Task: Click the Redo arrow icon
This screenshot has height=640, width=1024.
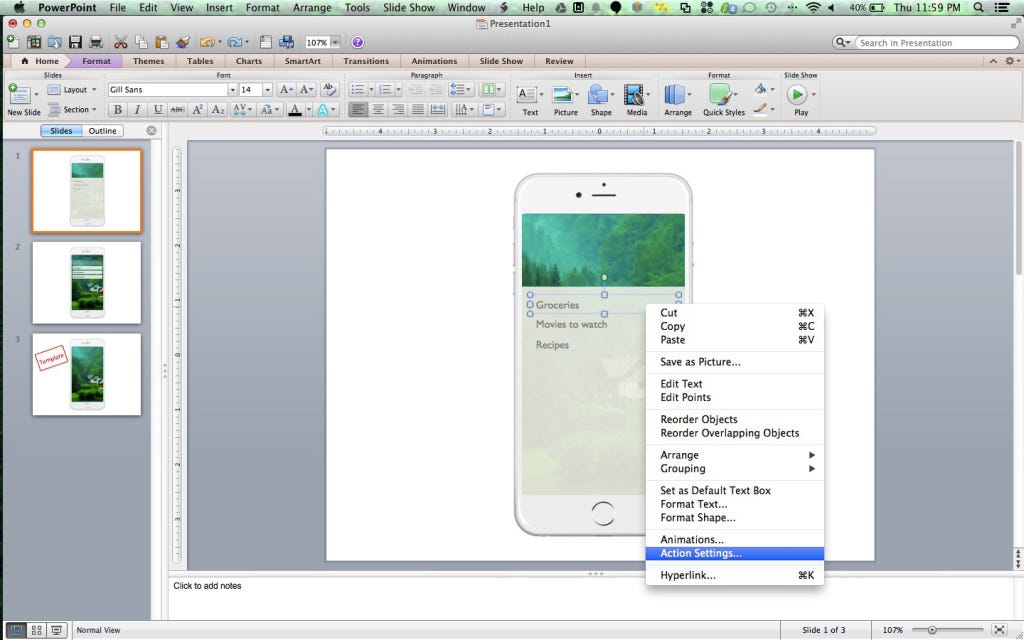Action: pyautogui.click(x=234, y=42)
